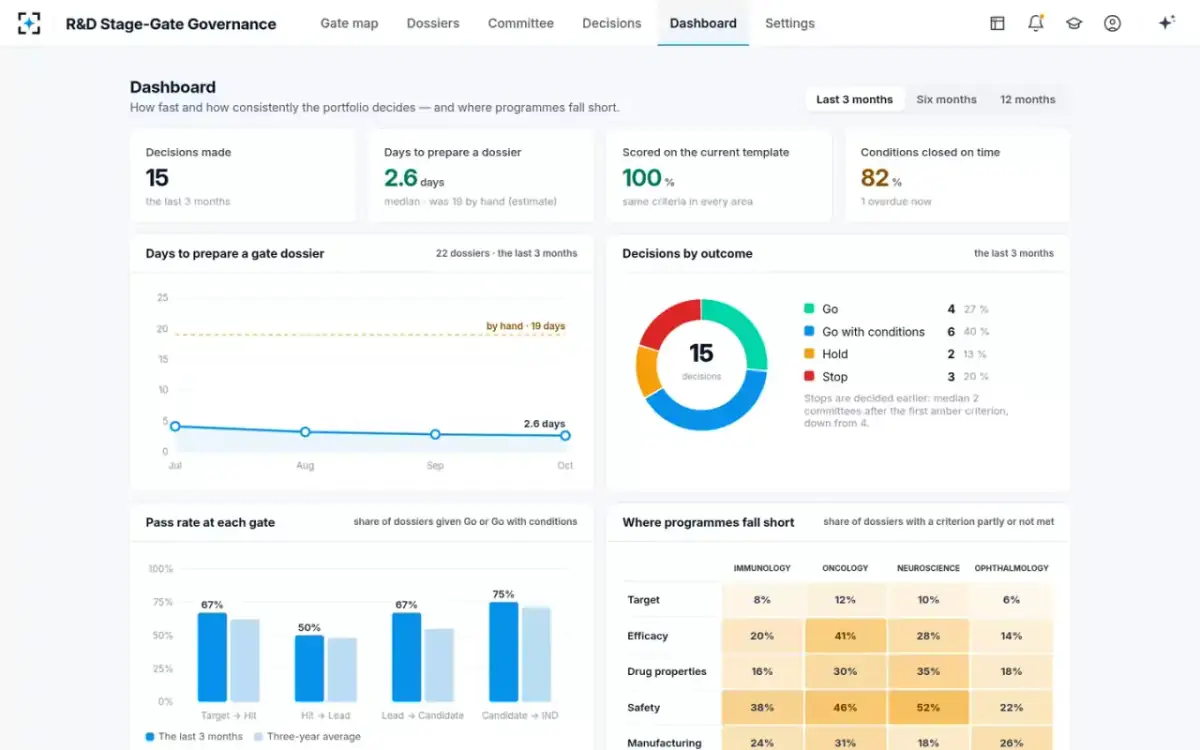1200x750 pixels.
Task: Switch to the Committee tab
Action: (521, 23)
